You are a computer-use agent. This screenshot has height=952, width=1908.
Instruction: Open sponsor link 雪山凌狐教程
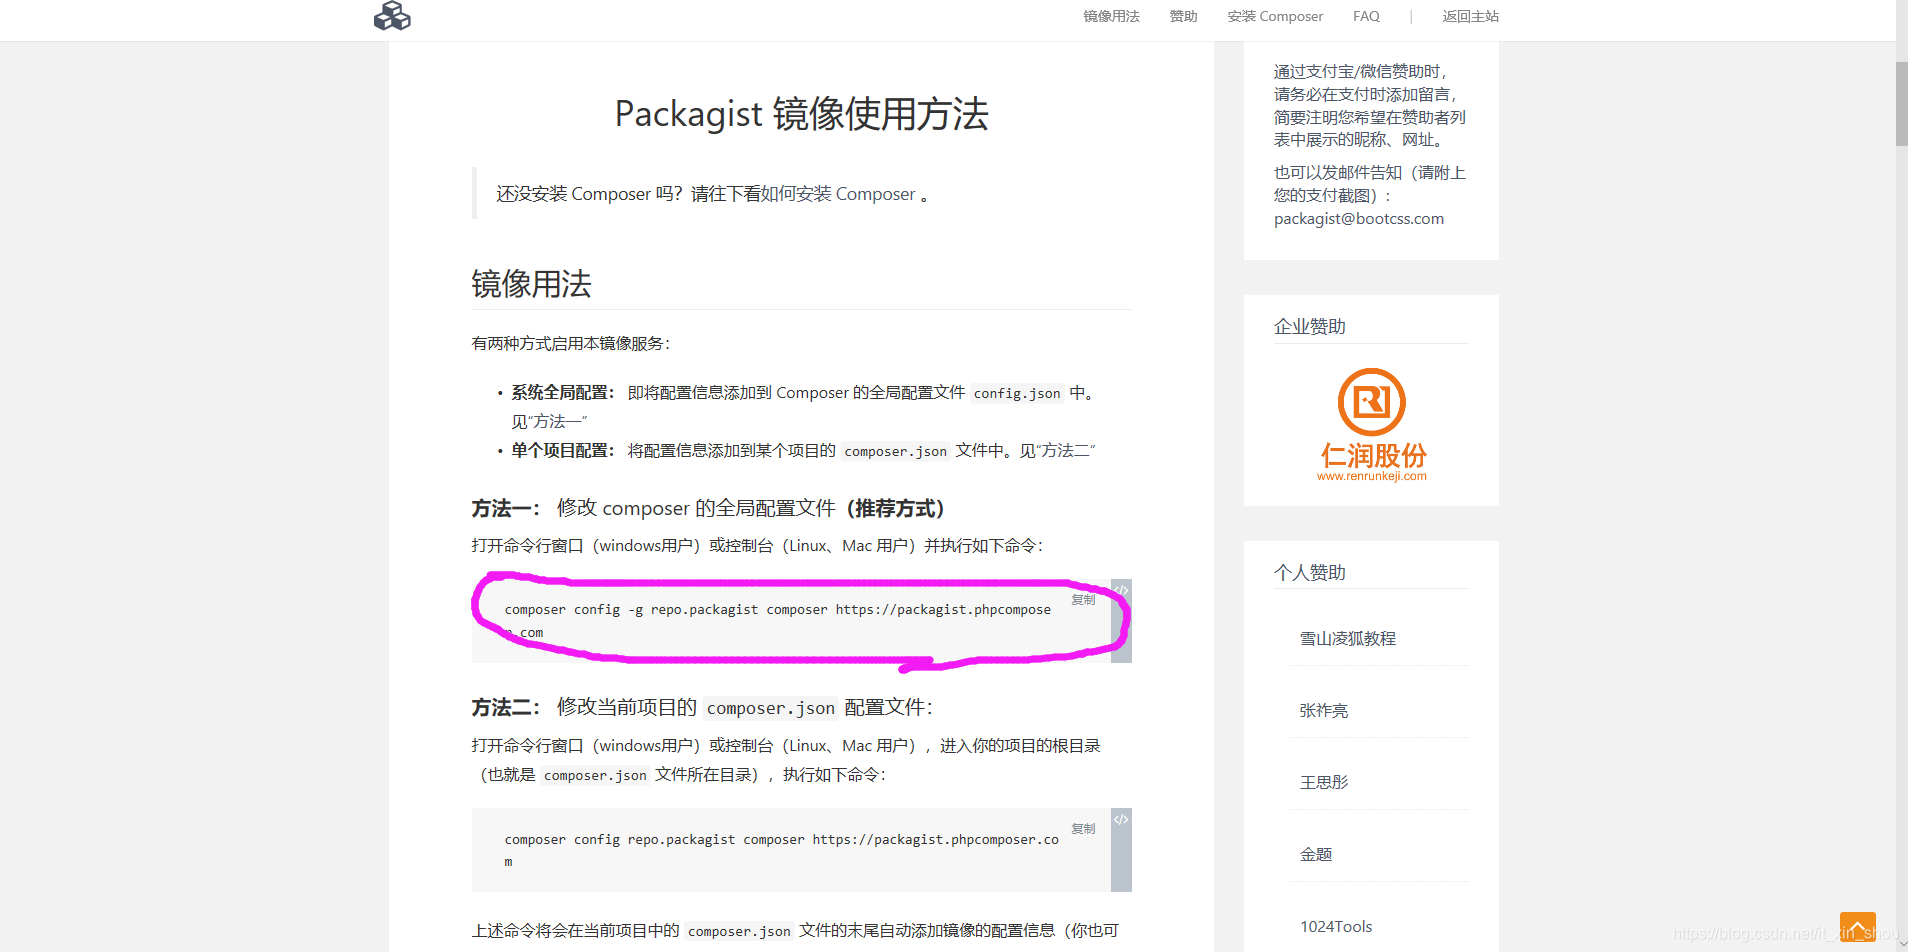point(1347,638)
